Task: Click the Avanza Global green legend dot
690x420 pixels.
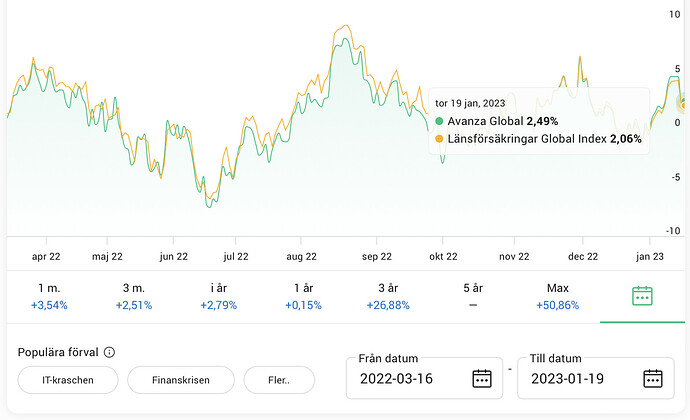Action: 439,121
